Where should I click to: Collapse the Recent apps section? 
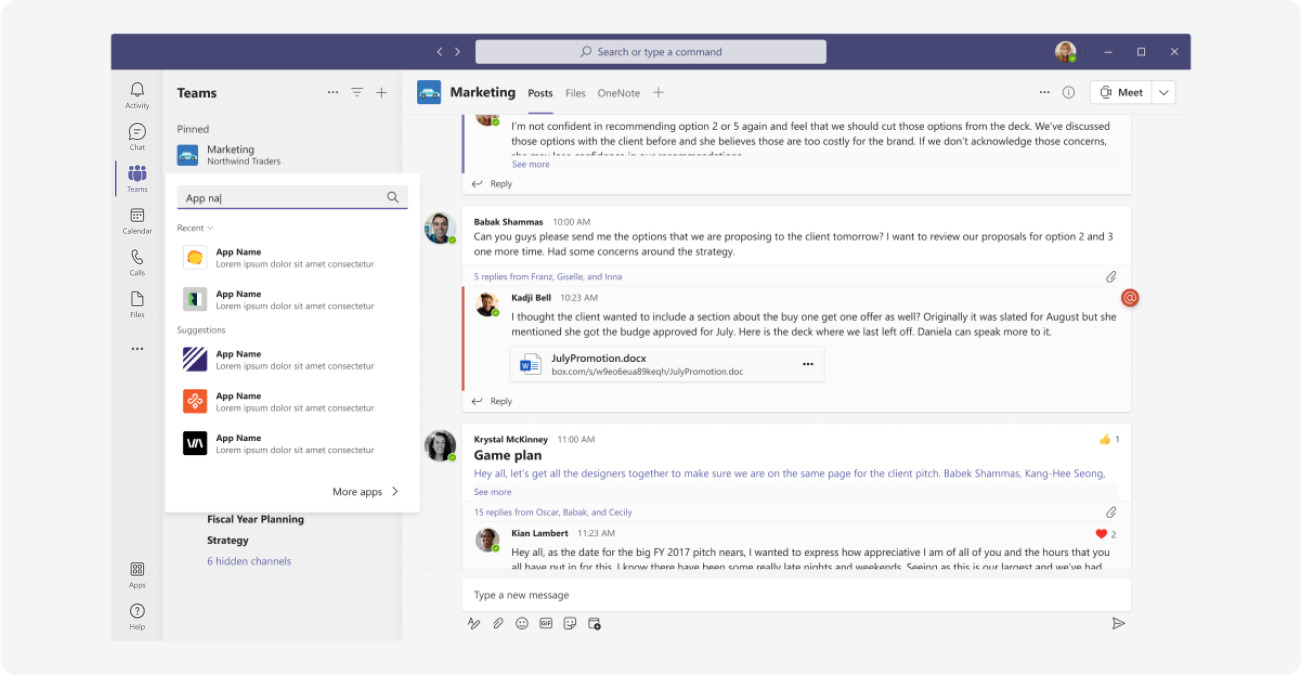point(195,228)
